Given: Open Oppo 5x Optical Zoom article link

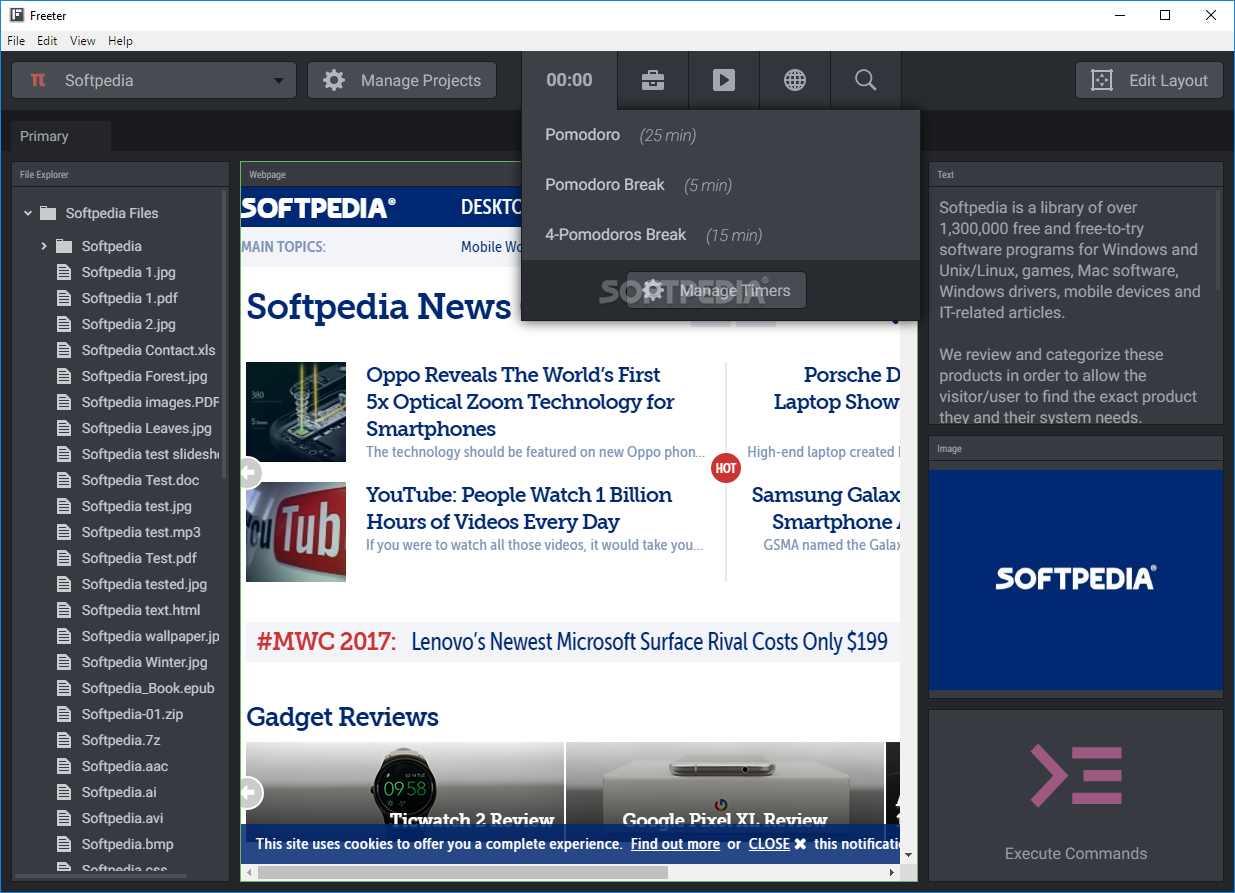Looking at the screenshot, I should pyautogui.click(x=520, y=402).
